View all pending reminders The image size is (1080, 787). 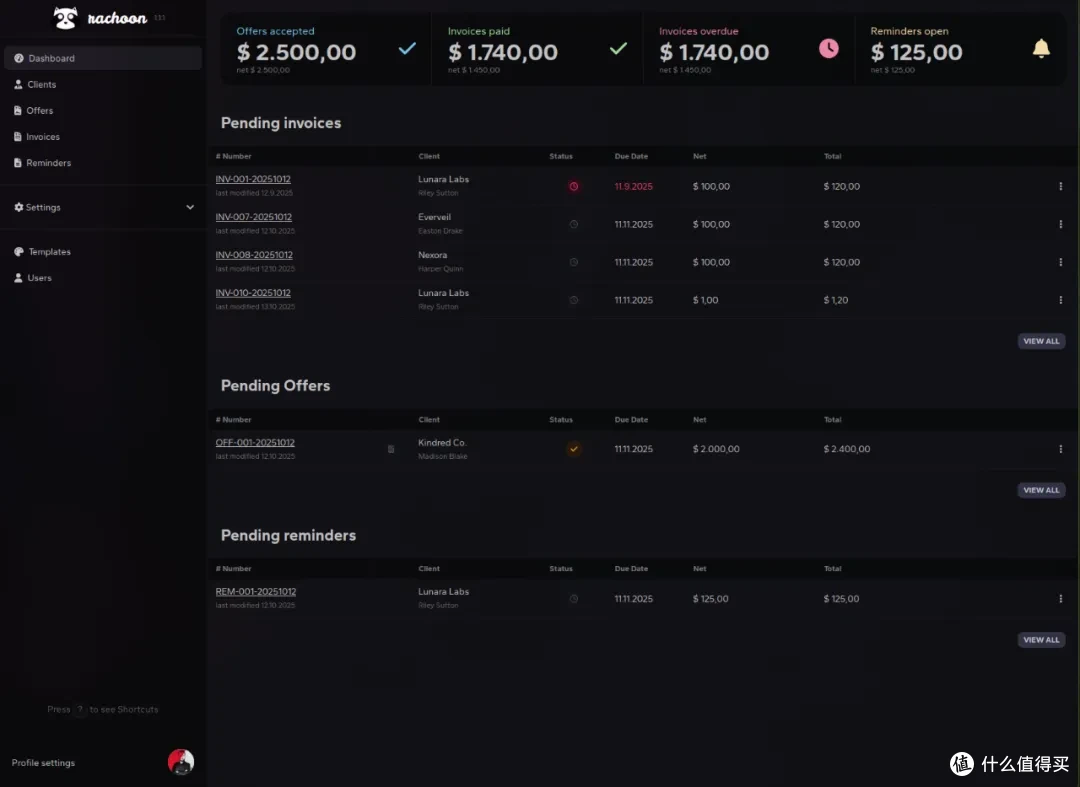click(1041, 640)
